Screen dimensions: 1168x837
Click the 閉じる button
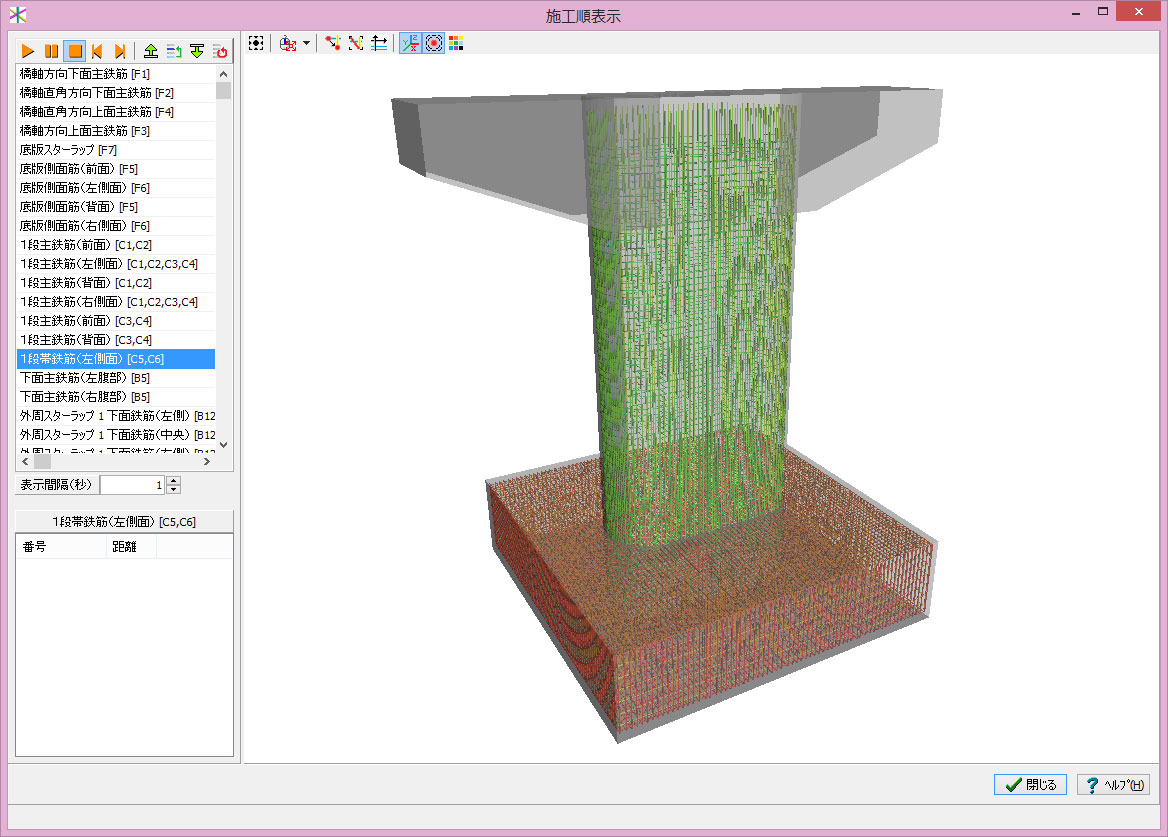click(1030, 785)
